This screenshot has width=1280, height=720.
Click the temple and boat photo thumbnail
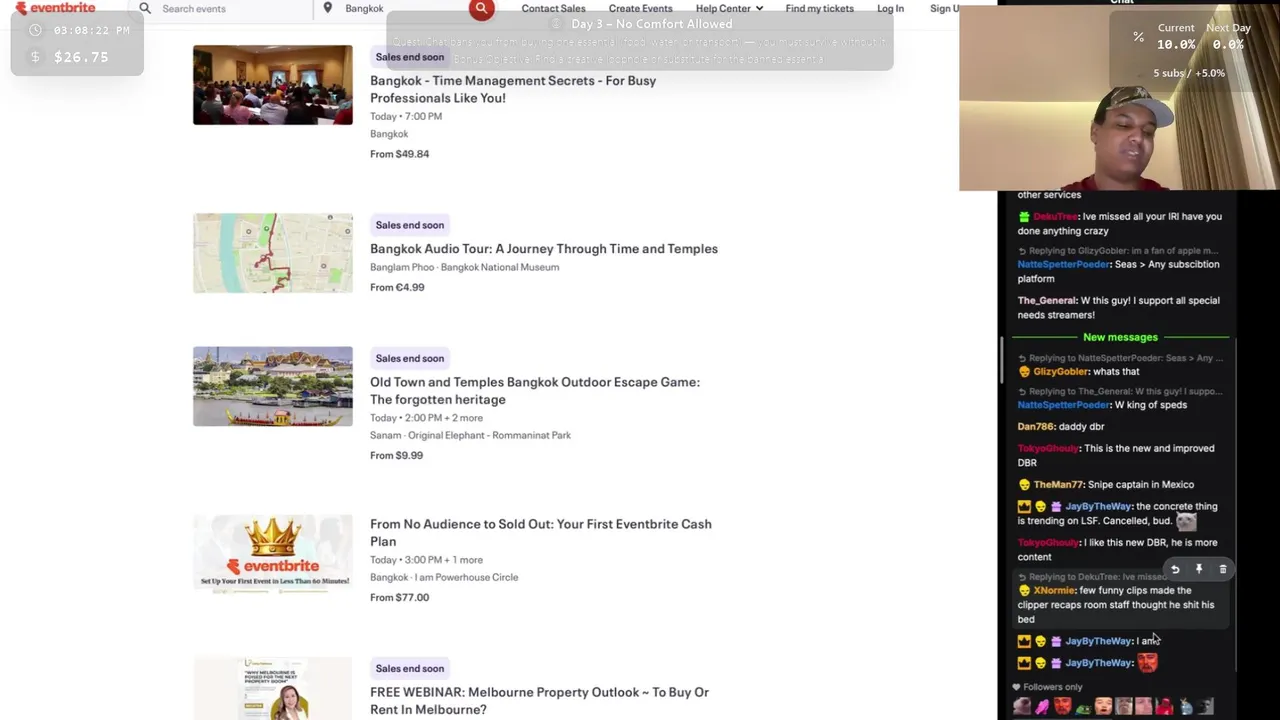273,386
